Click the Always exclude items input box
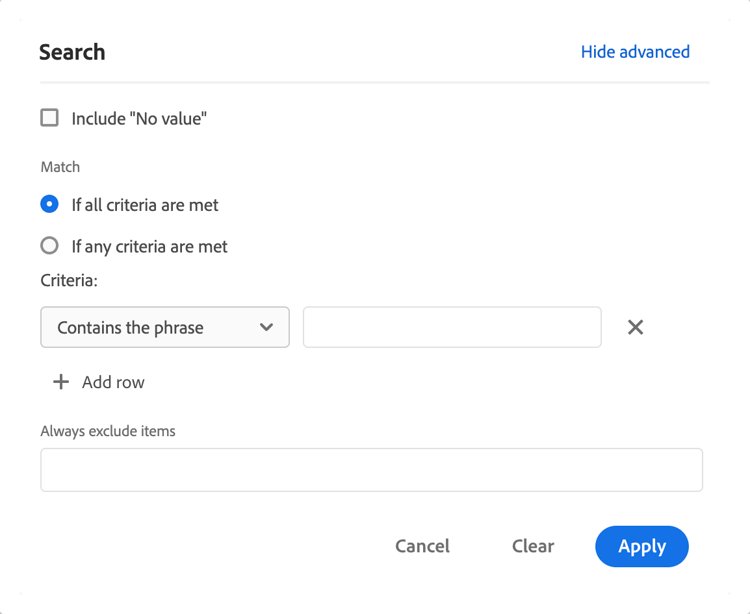This screenshot has width=750, height=614. click(x=371, y=470)
